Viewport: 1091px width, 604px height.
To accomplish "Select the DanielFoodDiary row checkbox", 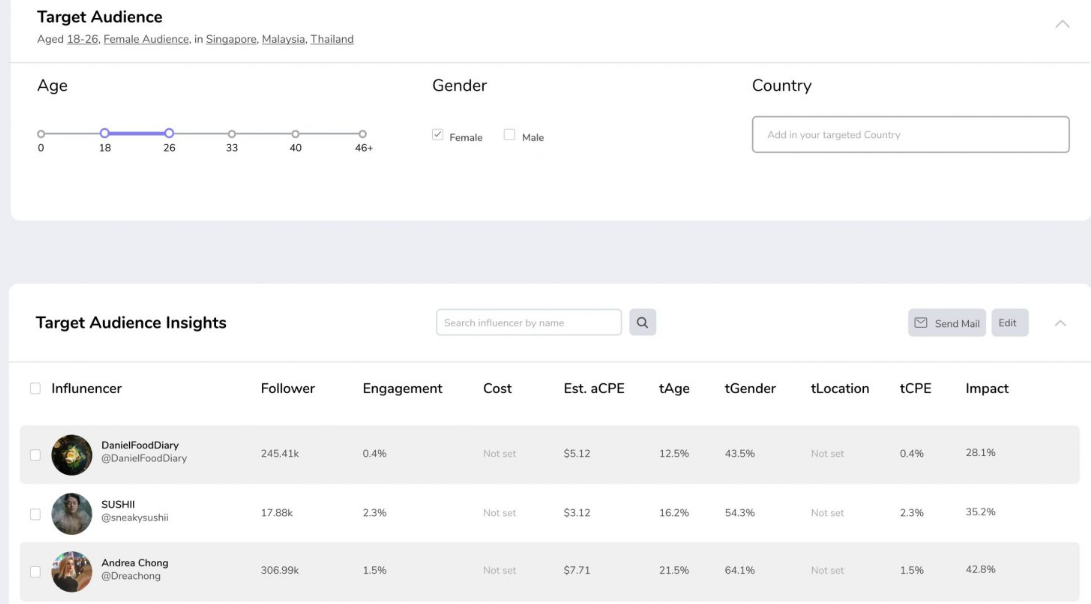I will point(36,455).
